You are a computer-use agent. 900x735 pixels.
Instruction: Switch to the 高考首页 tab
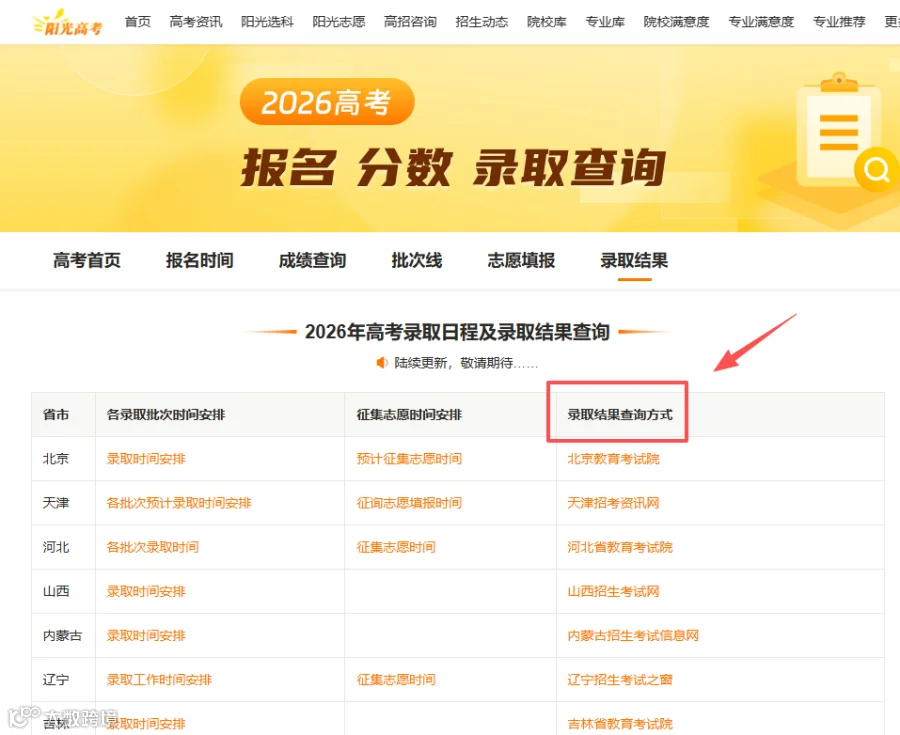pos(87,260)
